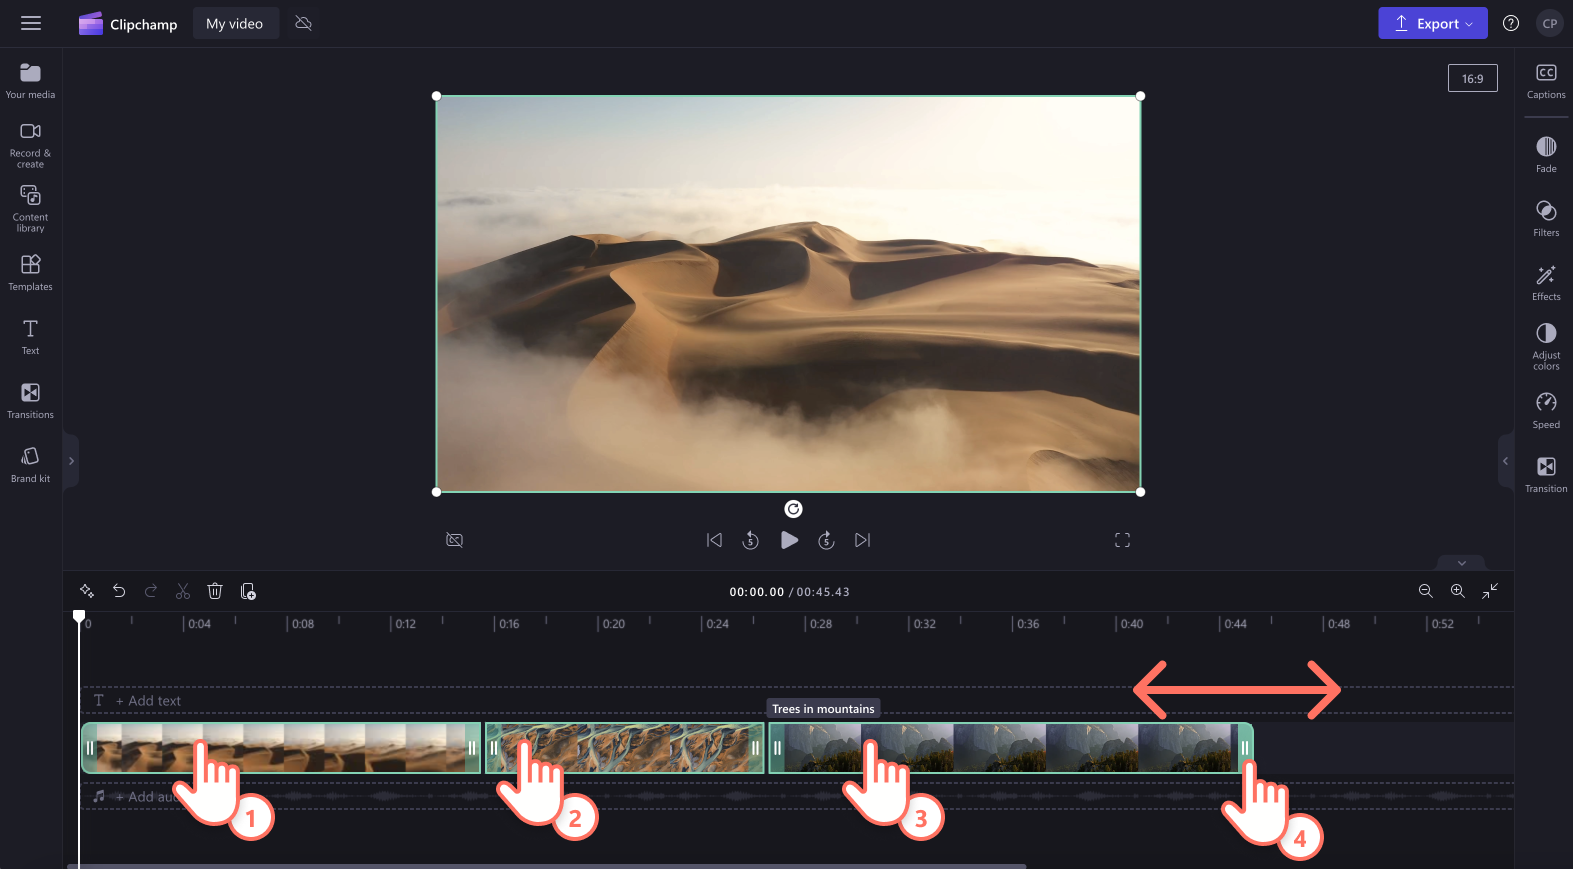
Task: Open Your media tab
Action: 31,81
